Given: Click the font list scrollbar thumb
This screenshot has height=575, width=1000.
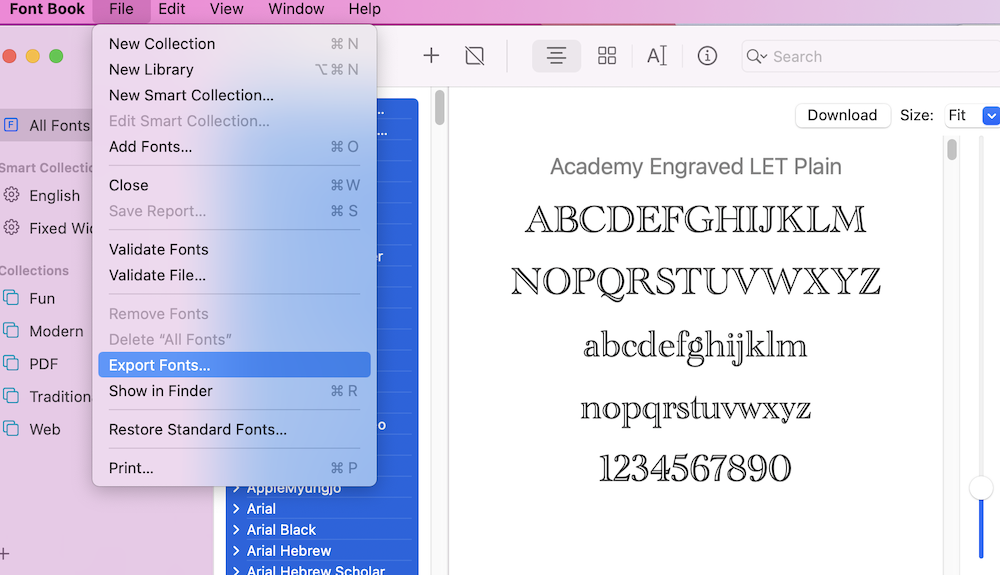Looking at the screenshot, I should [x=439, y=108].
